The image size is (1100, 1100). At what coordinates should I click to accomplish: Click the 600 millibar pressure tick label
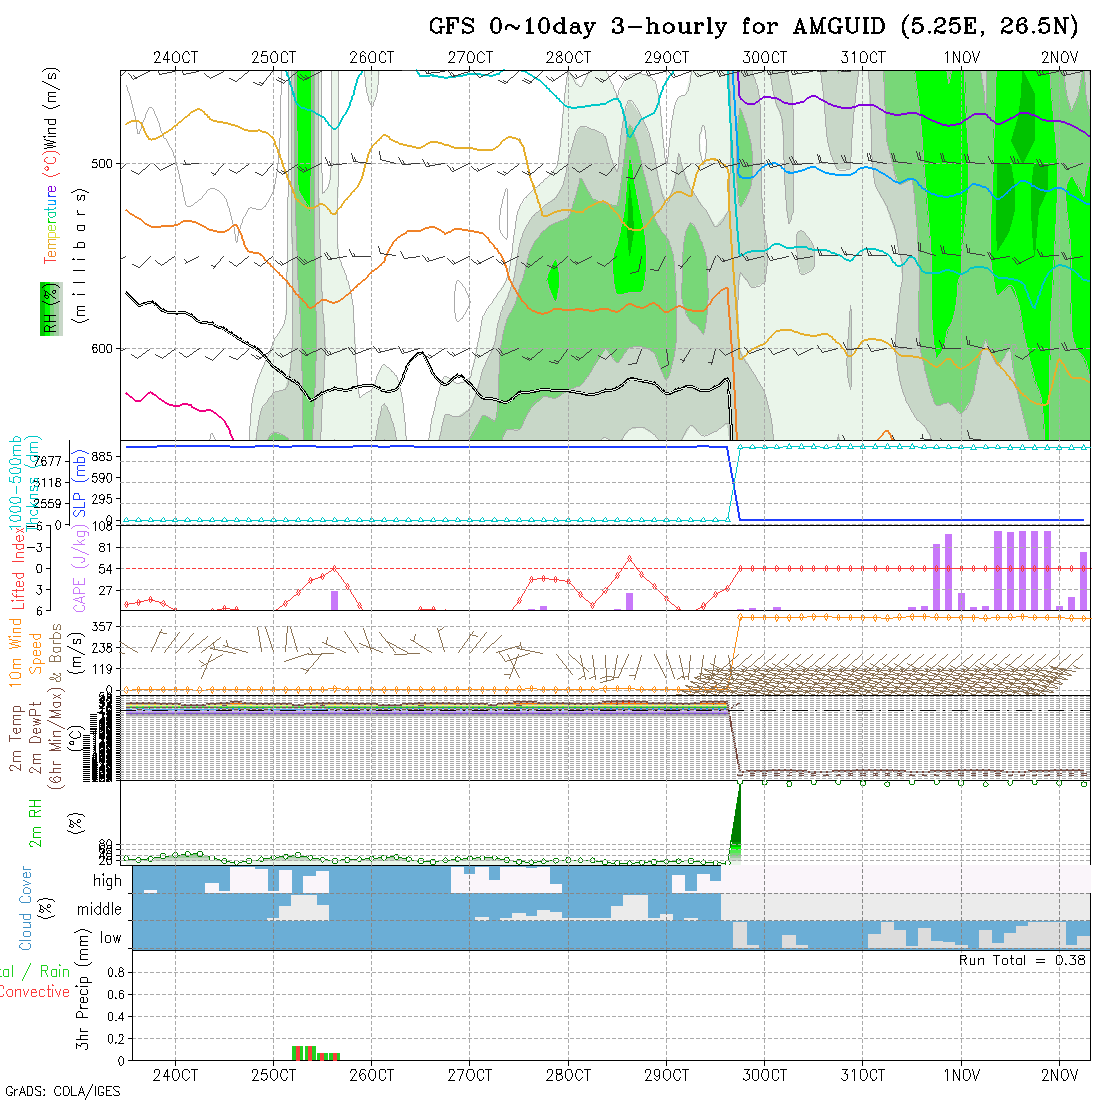coord(102,349)
